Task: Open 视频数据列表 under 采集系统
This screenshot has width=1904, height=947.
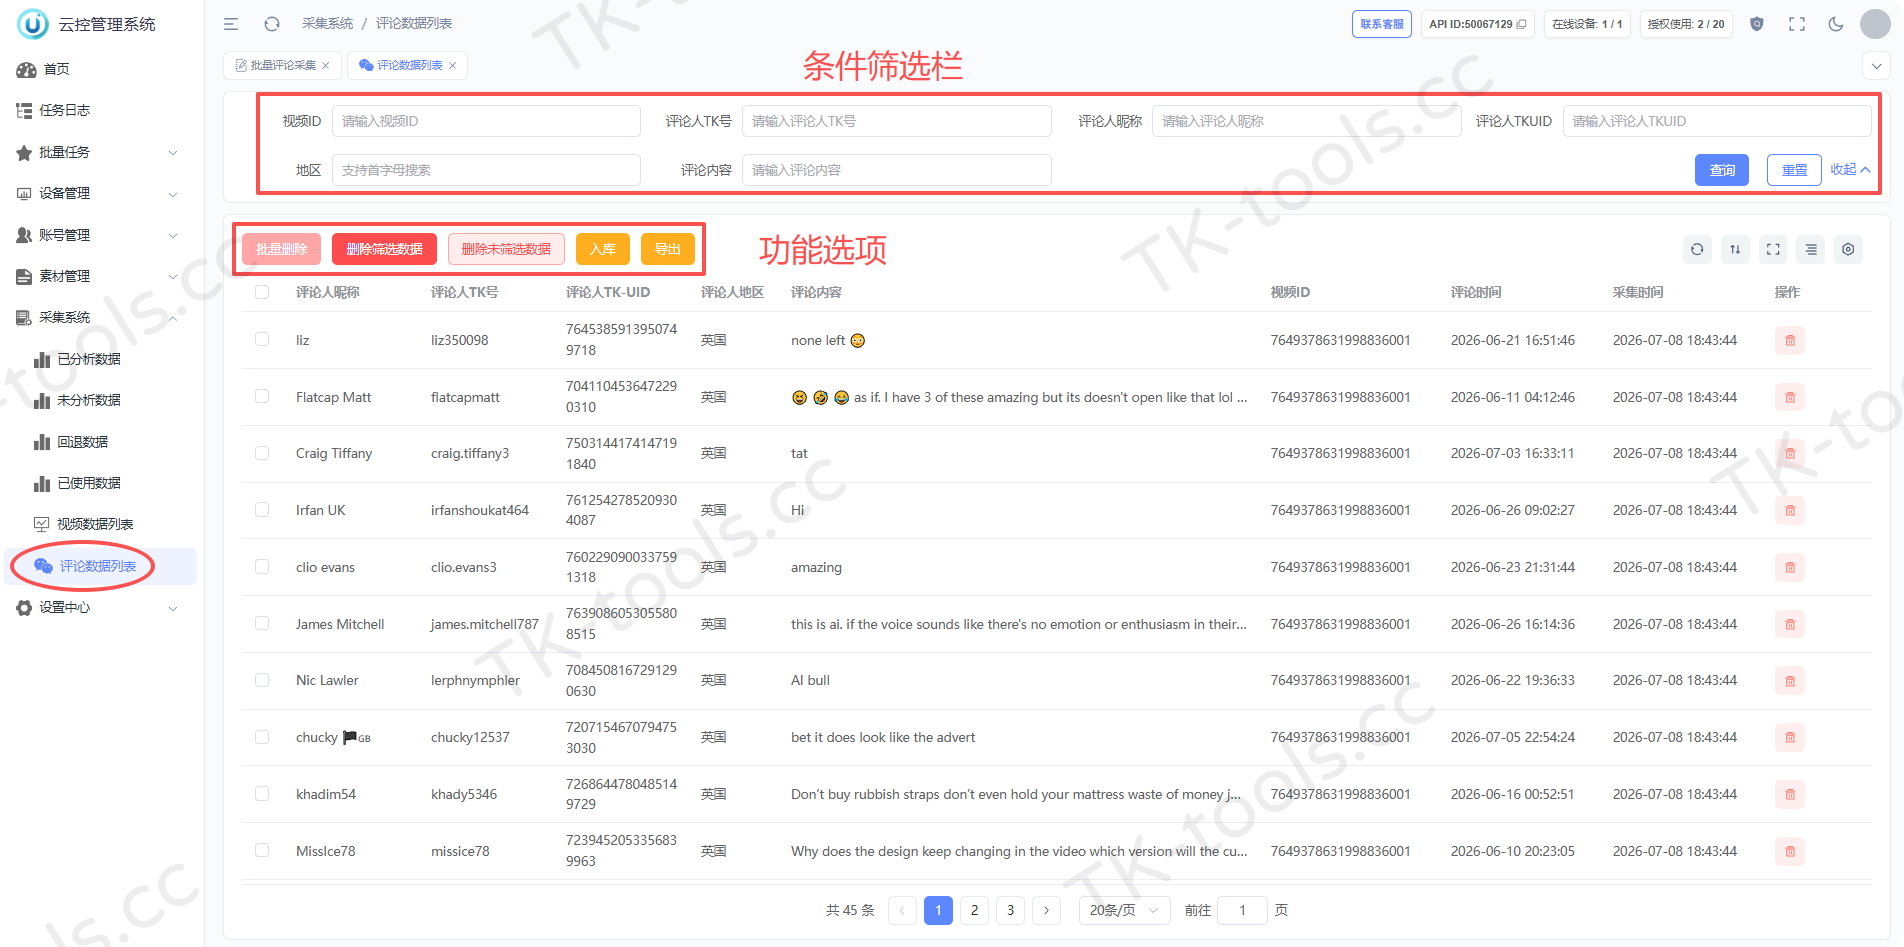Action: click(x=98, y=525)
